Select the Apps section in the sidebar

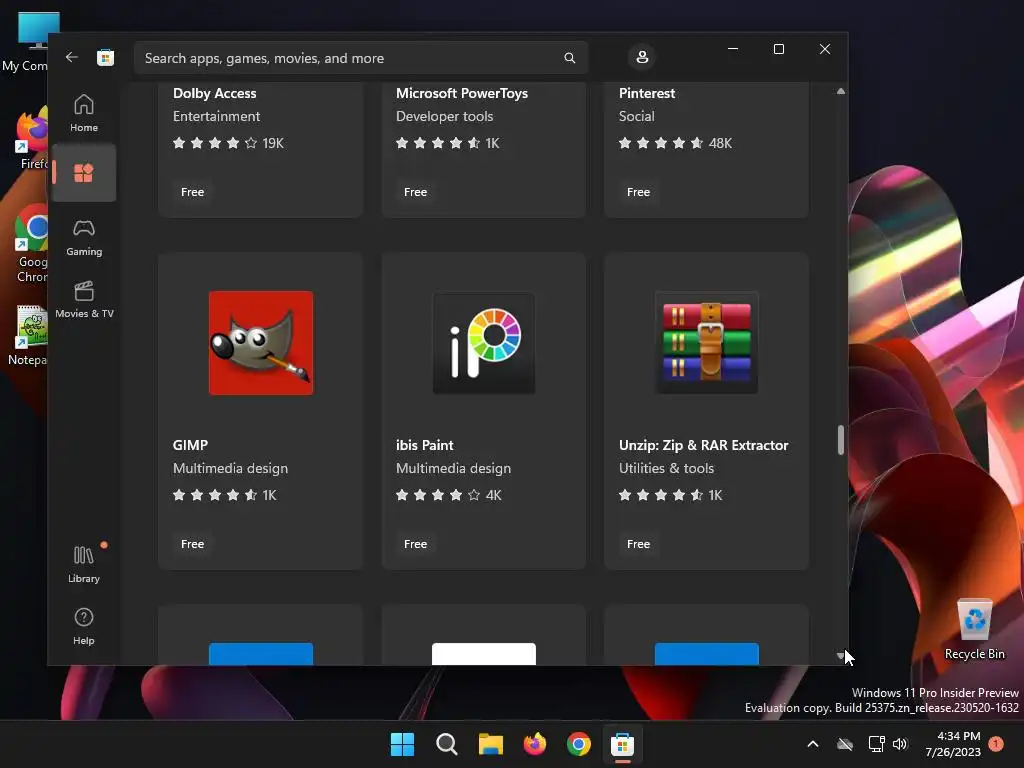84,173
